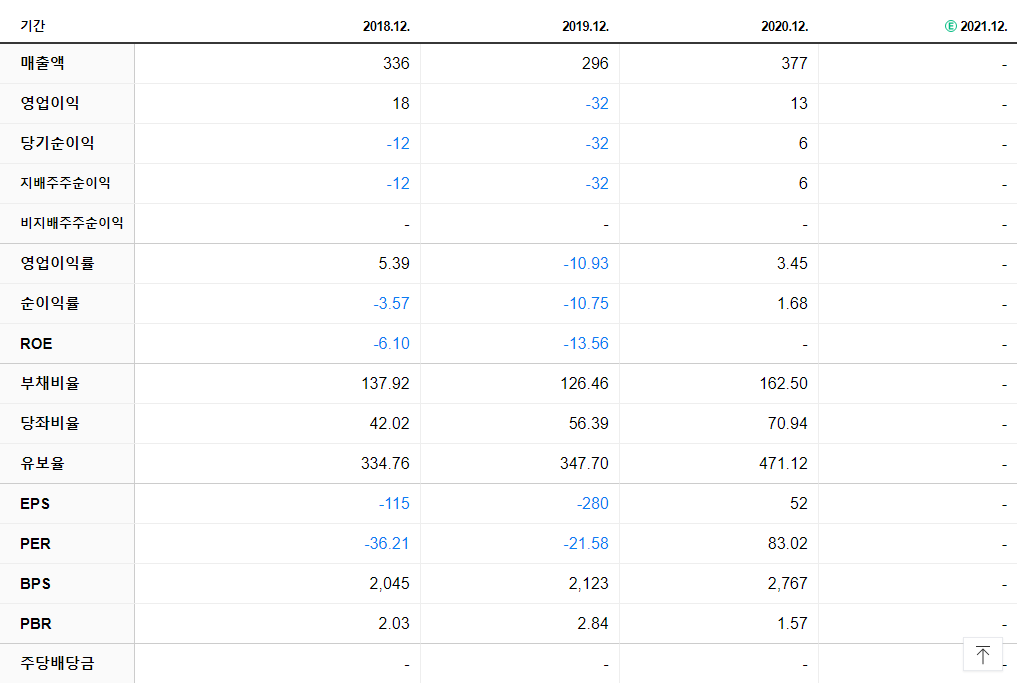
Task: Click the 순이익률 row label
Action: pos(50,303)
